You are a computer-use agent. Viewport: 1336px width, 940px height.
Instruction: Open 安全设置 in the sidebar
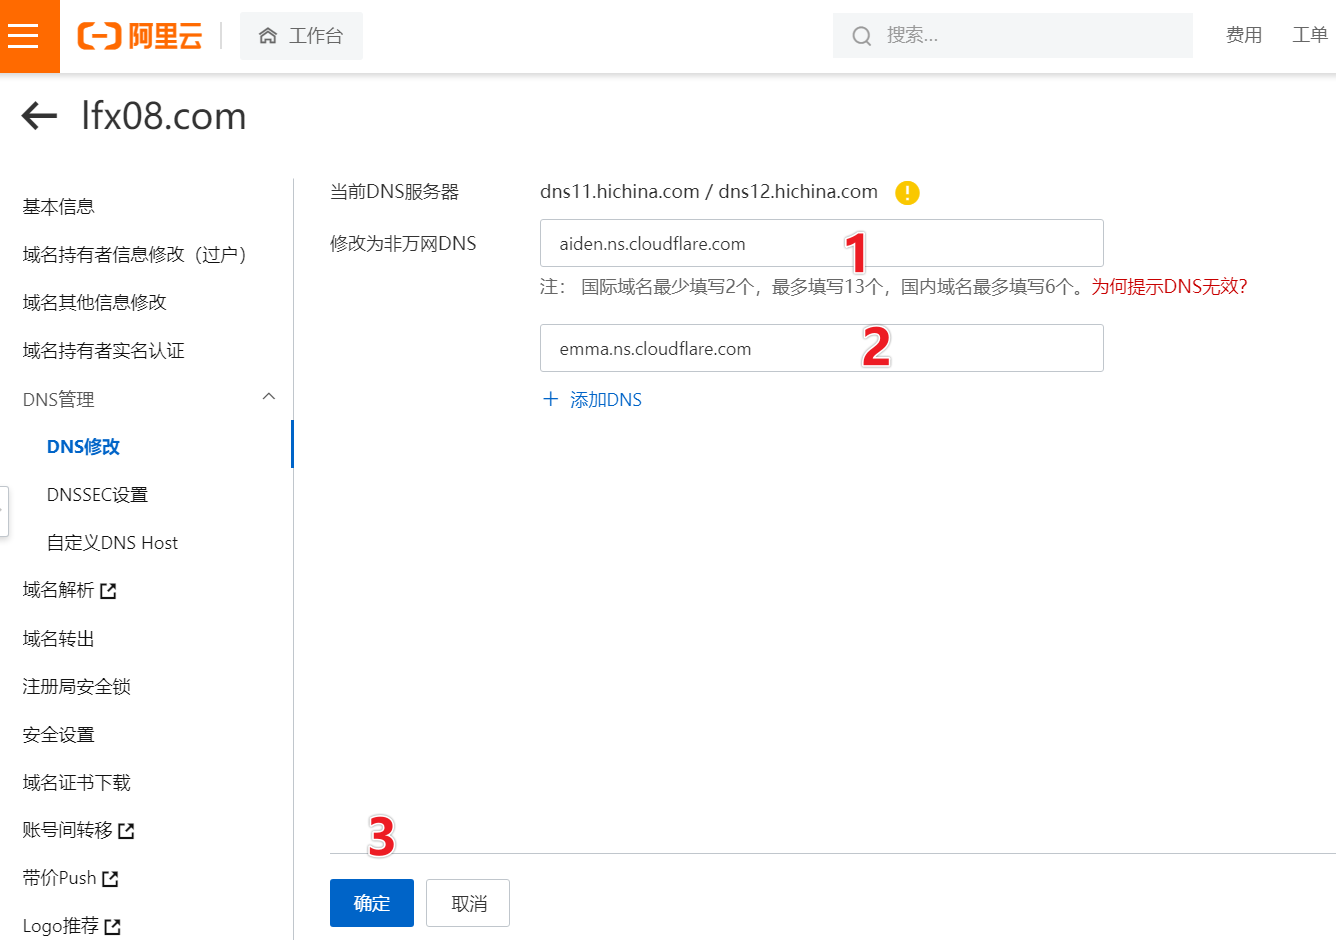click(x=59, y=735)
